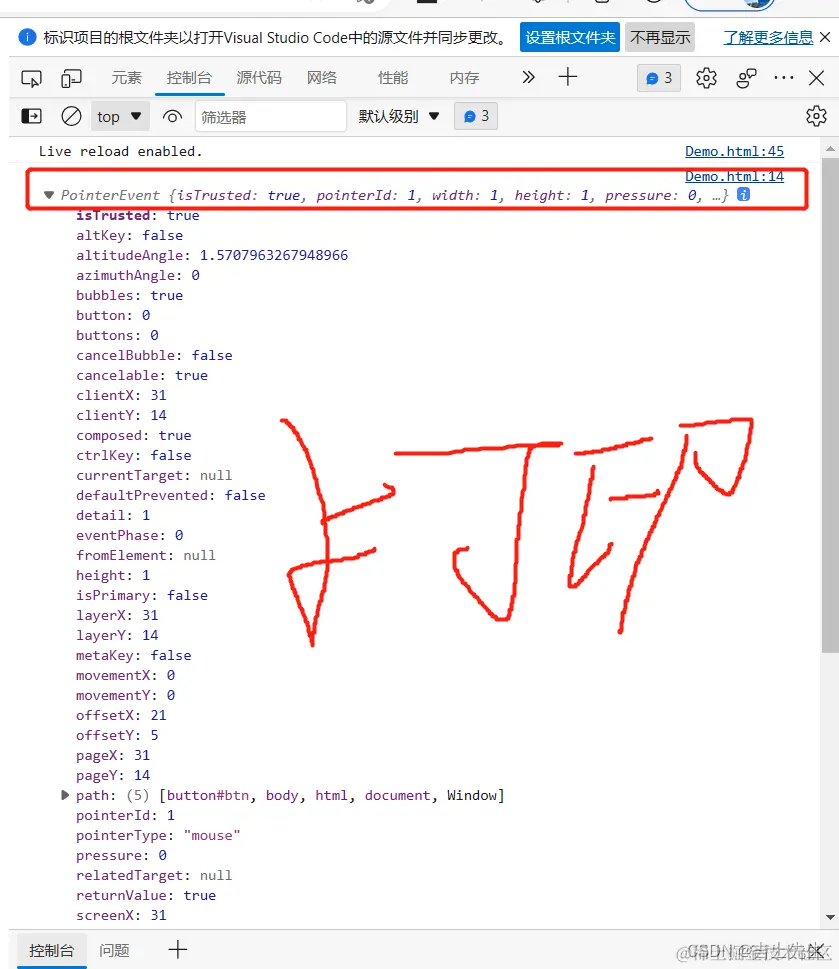Viewport: 839px width, 969px height.
Task: Show more DevTools tabs chevron
Action: coord(528,77)
